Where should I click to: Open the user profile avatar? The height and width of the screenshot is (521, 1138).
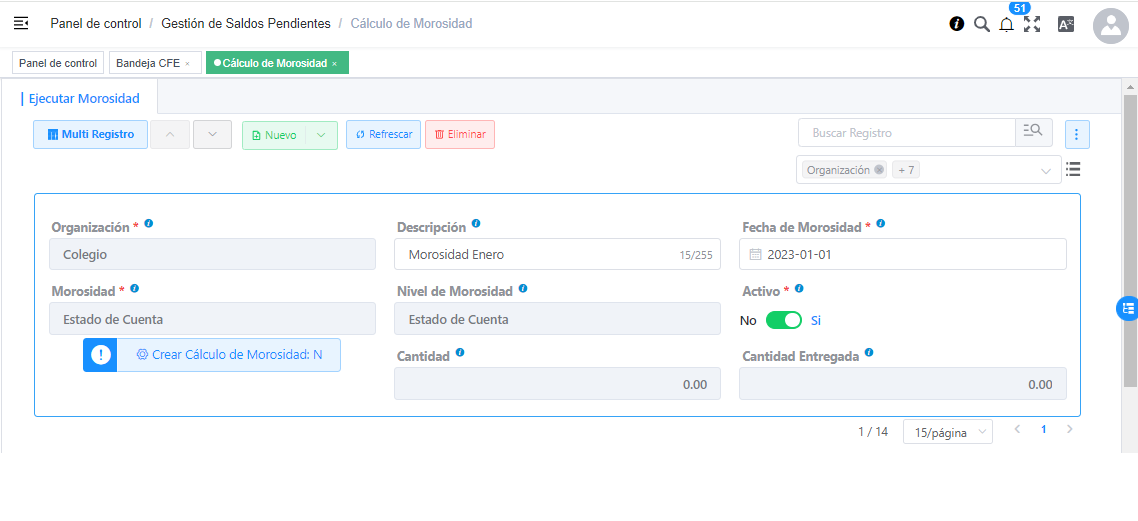point(1111,27)
